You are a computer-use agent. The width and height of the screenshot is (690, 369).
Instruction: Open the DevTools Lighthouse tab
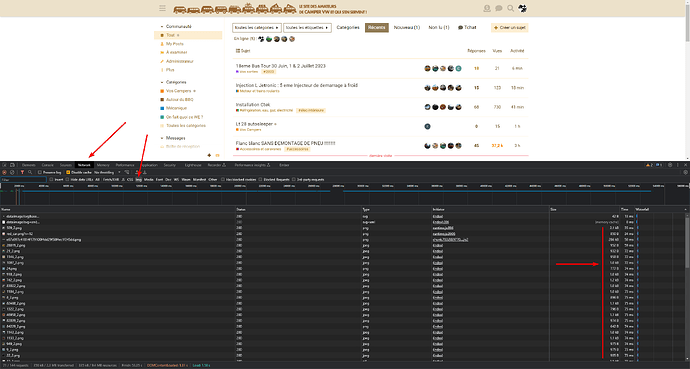pyautogui.click(x=193, y=165)
